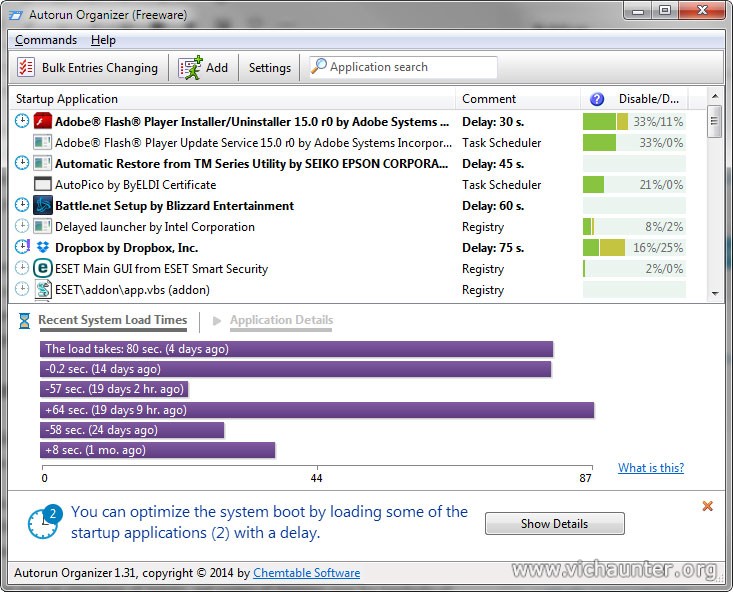This screenshot has width=733, height=592.
Task: Click the clock icon with badge 2
Action: (x=44, y=521)
